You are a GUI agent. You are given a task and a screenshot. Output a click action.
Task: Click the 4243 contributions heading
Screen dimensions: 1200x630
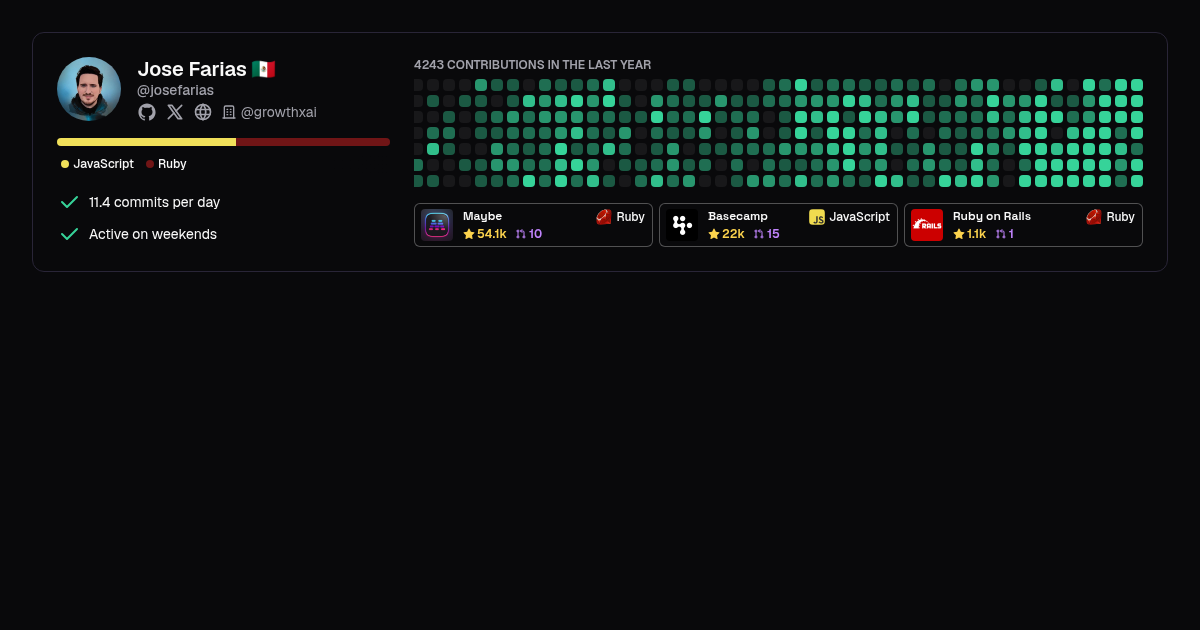533,65
